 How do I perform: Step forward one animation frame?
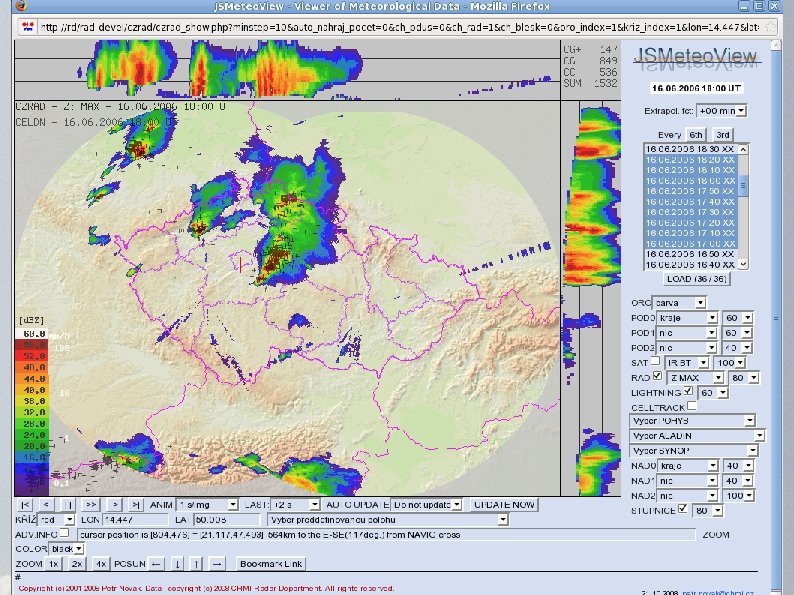[115, 505]
